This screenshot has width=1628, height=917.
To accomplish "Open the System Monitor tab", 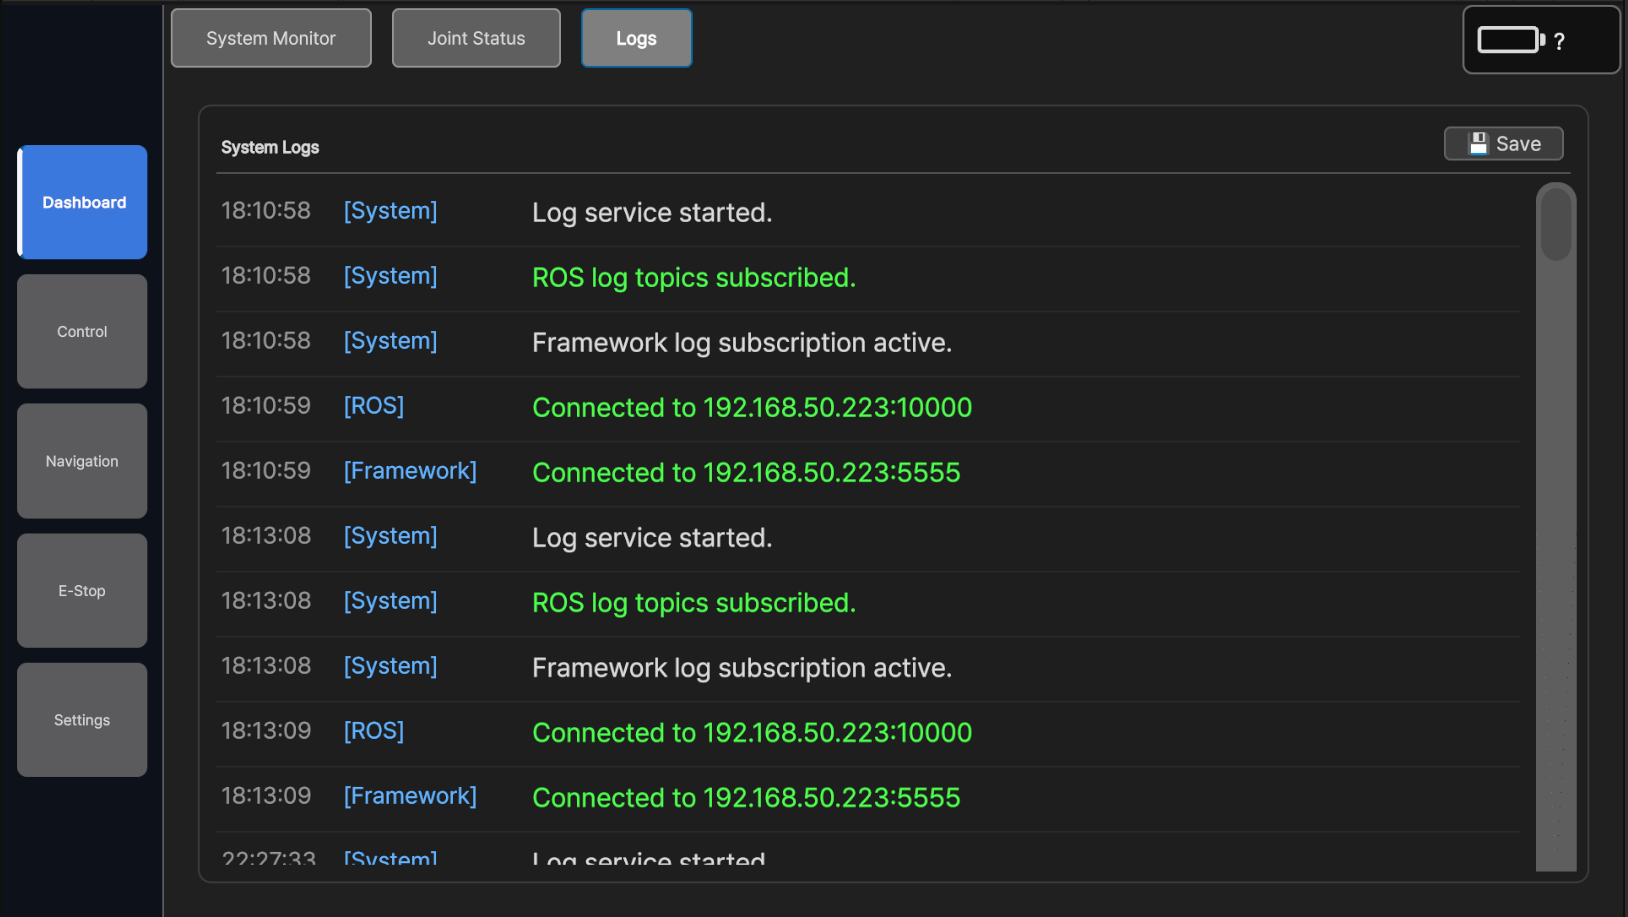I will (x=271, y=38).
